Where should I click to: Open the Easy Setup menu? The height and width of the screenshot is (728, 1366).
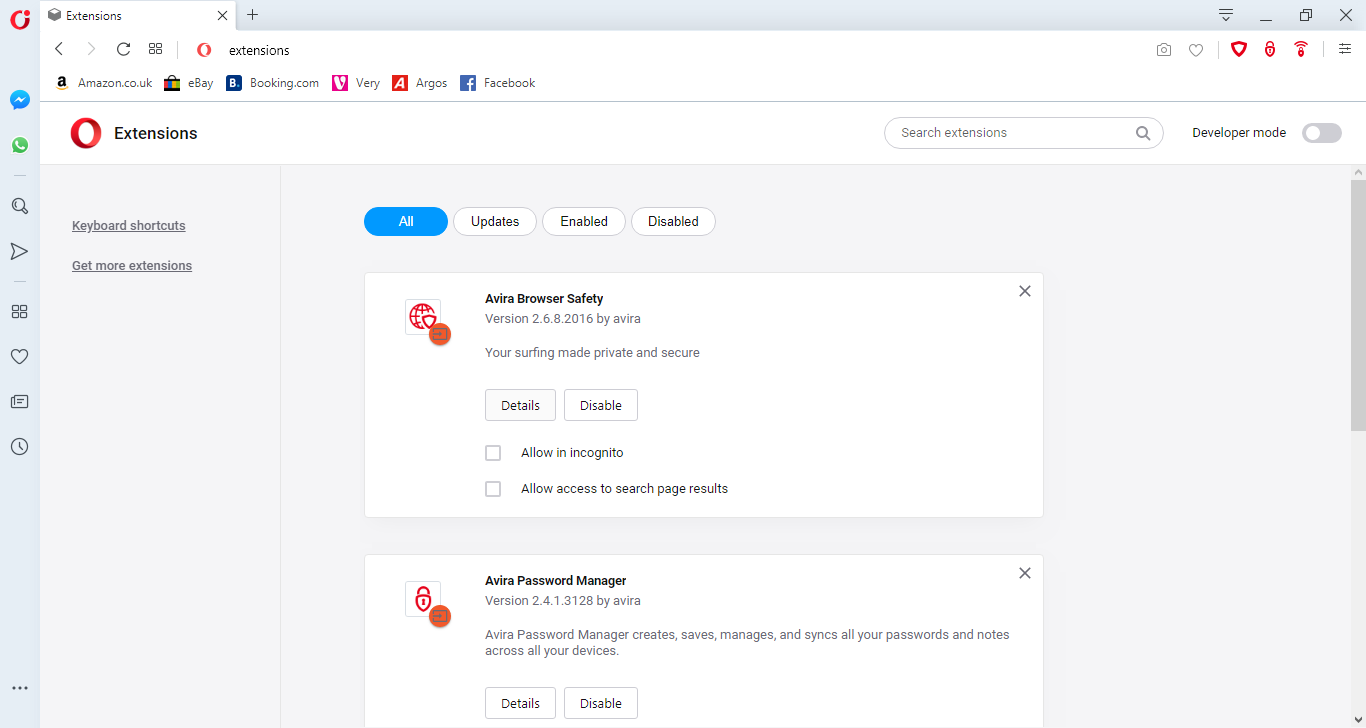[x=1345, y=49]
